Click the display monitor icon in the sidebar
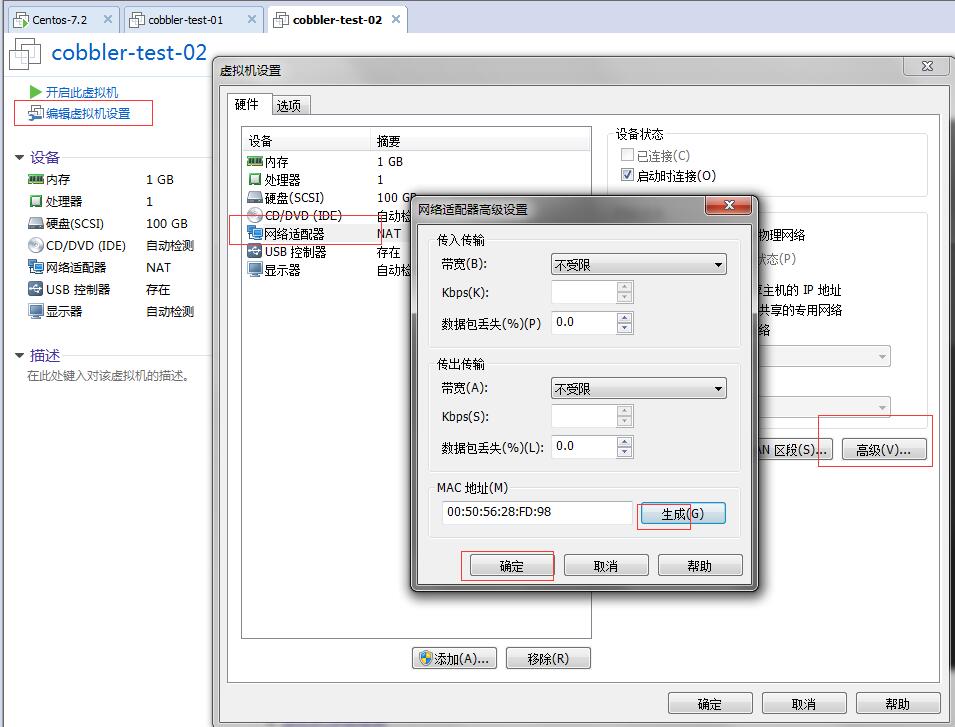Image resolution: width=955 pixels, height=727 pixels. click(35, 311)
